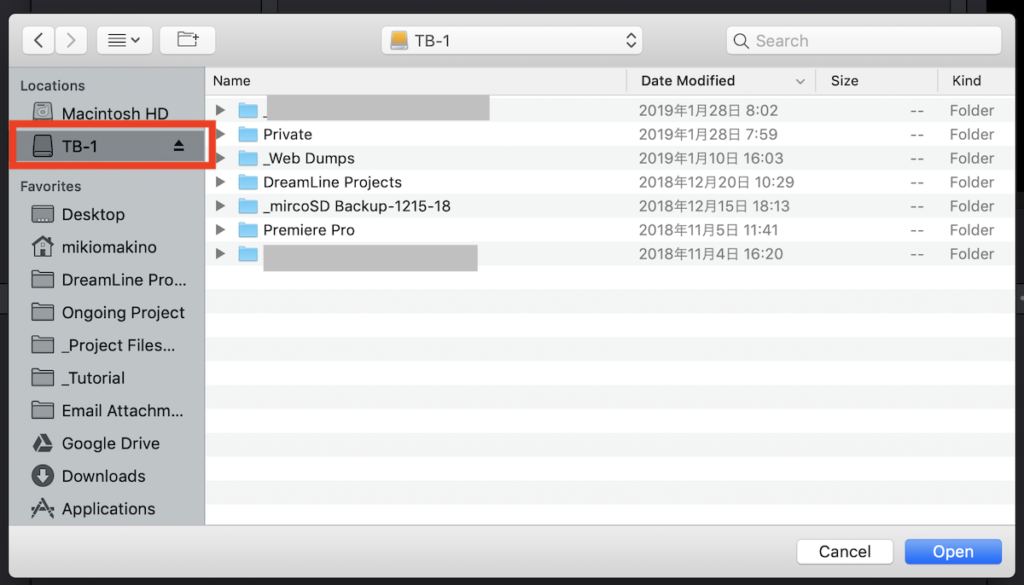This screenshot has width=1024, height=585.
Task: Expand folder dated 2018年11月4日 16:20
Action: point(221,254)
